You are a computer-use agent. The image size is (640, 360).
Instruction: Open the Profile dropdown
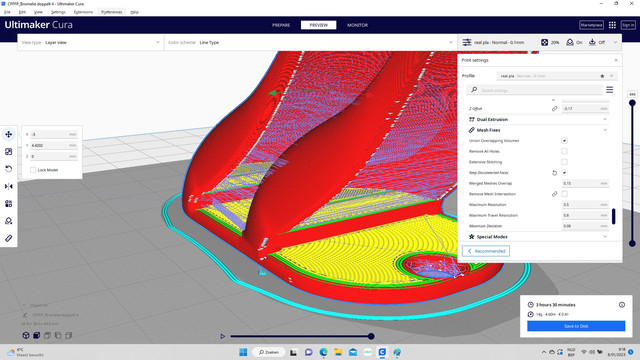[x=557, y=76]
